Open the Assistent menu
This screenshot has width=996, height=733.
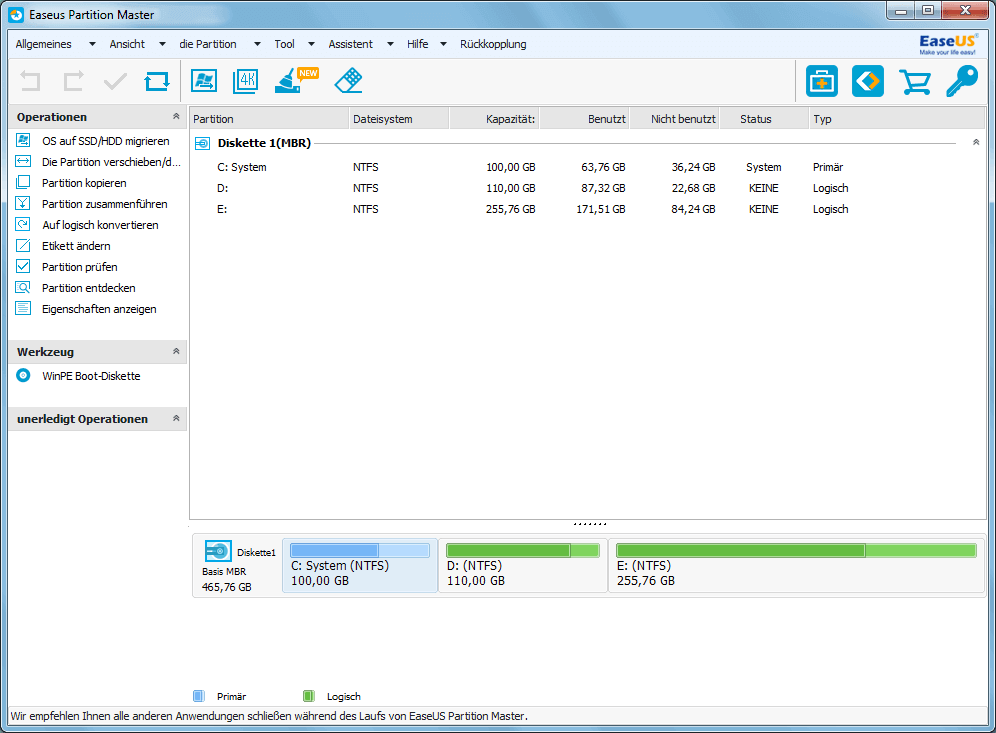(351, 44)
